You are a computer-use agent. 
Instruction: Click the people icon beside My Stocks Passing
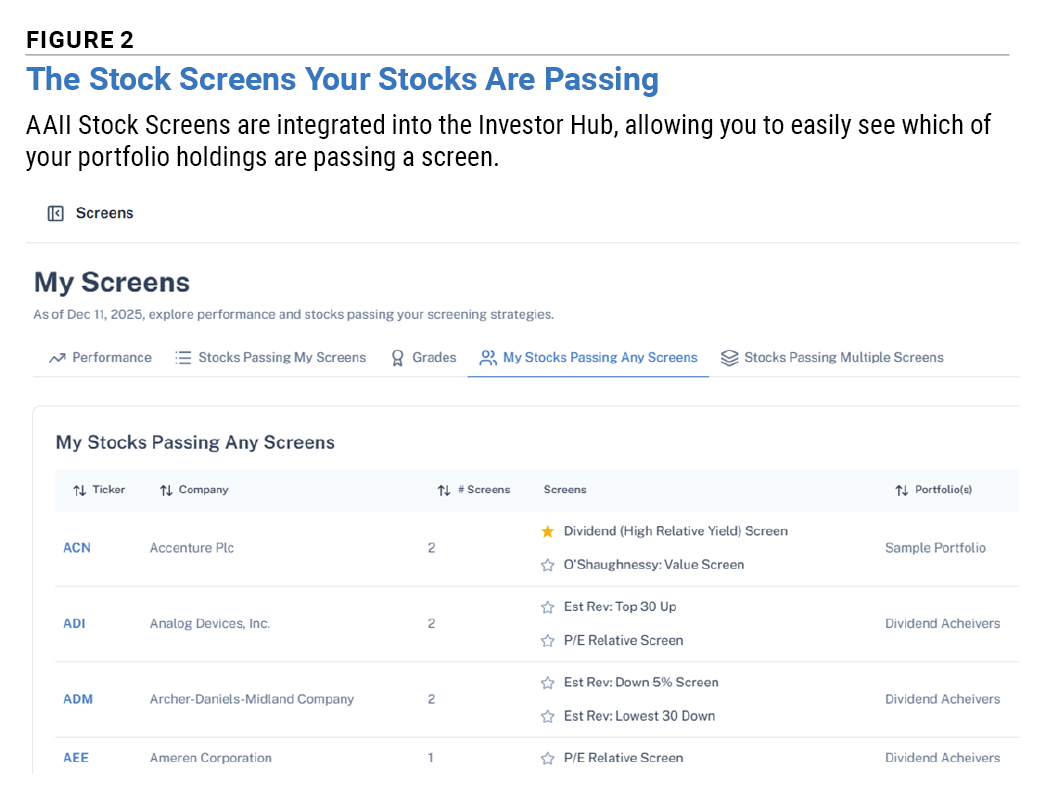coord(488,358)
